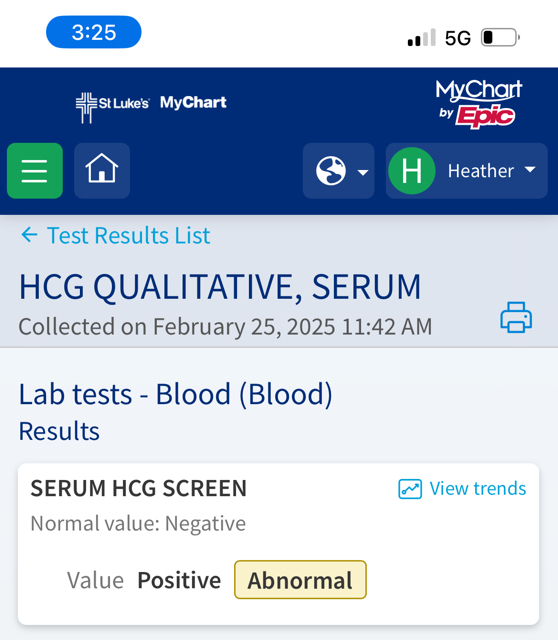The height and width of the screenshot is (640, 558).
Task: Click the globe language icon
Action: [331, 171]
